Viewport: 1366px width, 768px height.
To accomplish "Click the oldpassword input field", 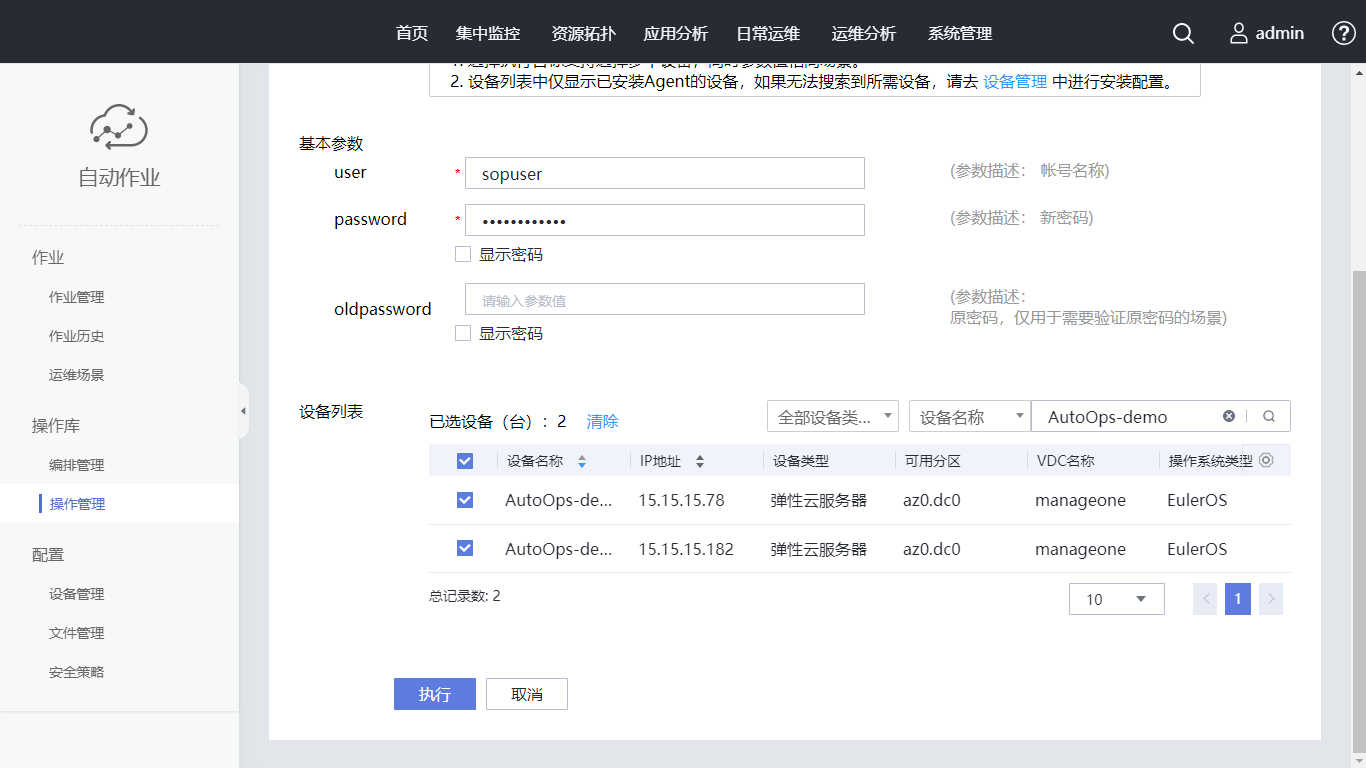I will click(x=664, y=299).
